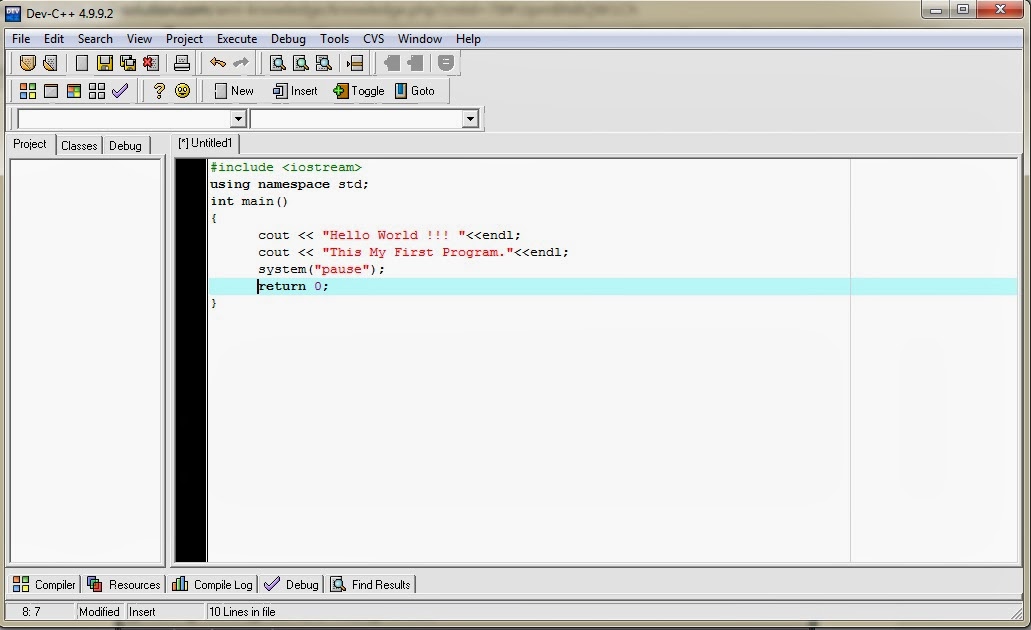Run the compiled program

[50, 90]
